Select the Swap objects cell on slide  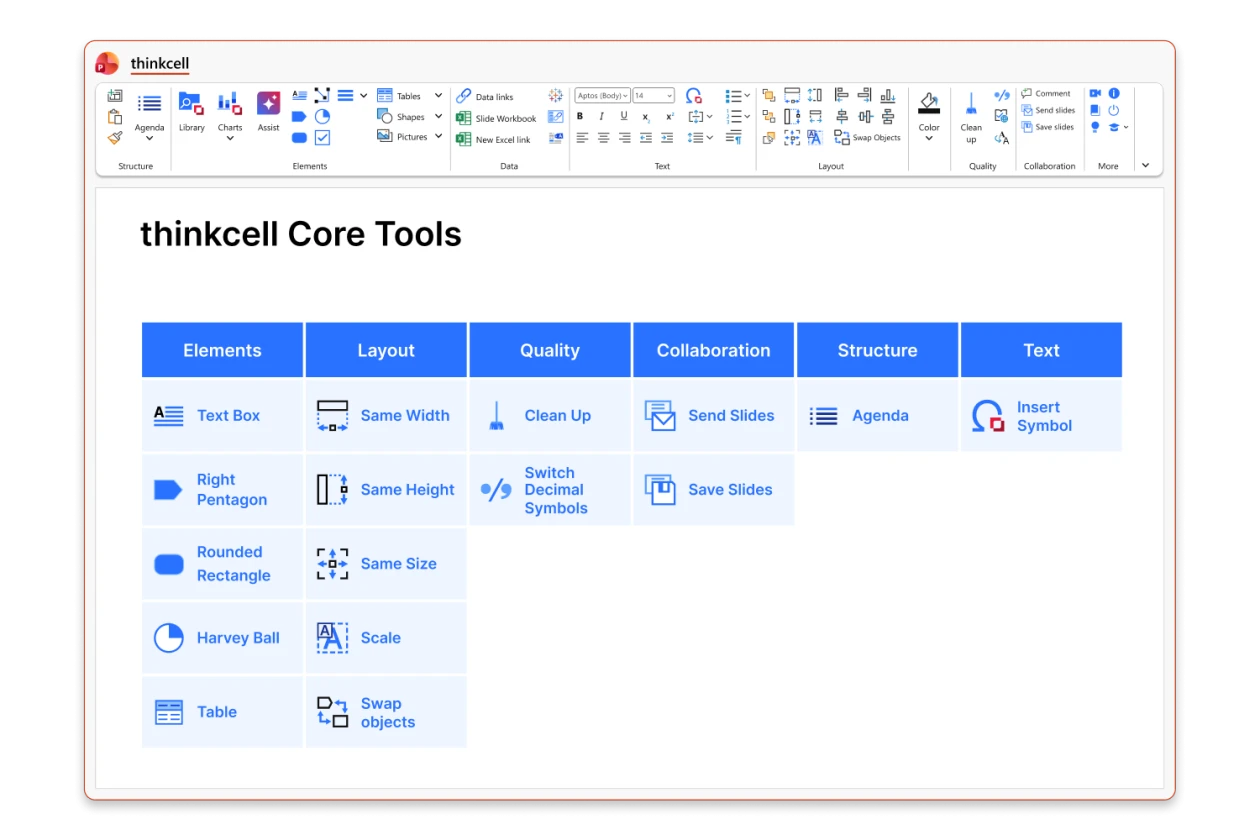[386, 712]
